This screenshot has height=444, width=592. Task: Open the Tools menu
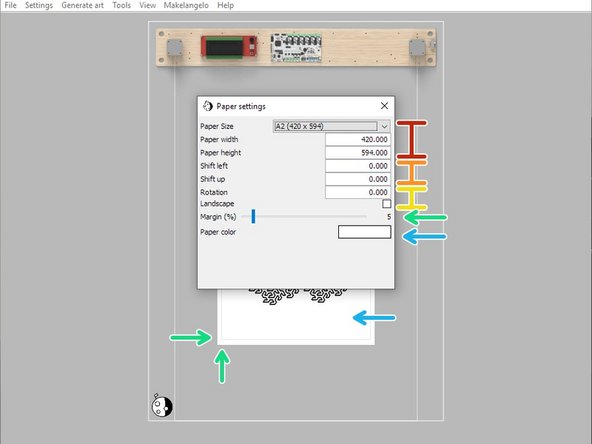122,5
